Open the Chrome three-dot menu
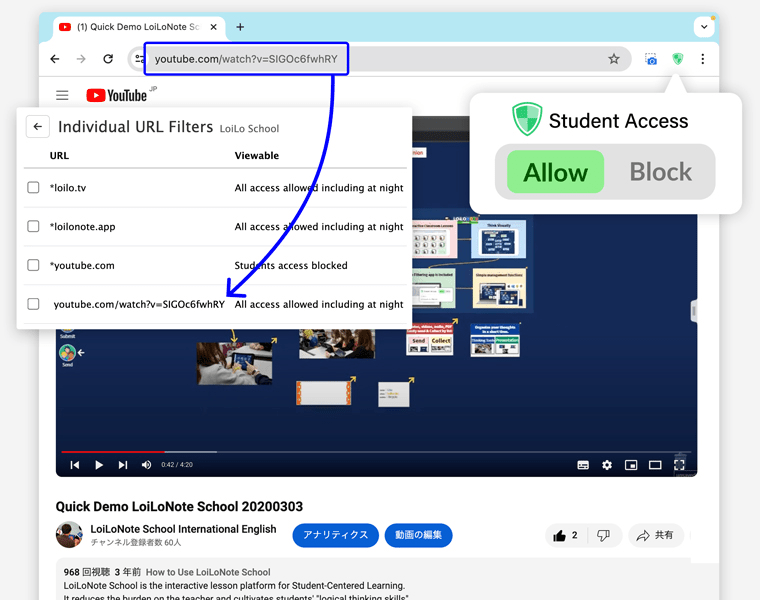Viewport: 760px width, 600px height. [702, 59]
